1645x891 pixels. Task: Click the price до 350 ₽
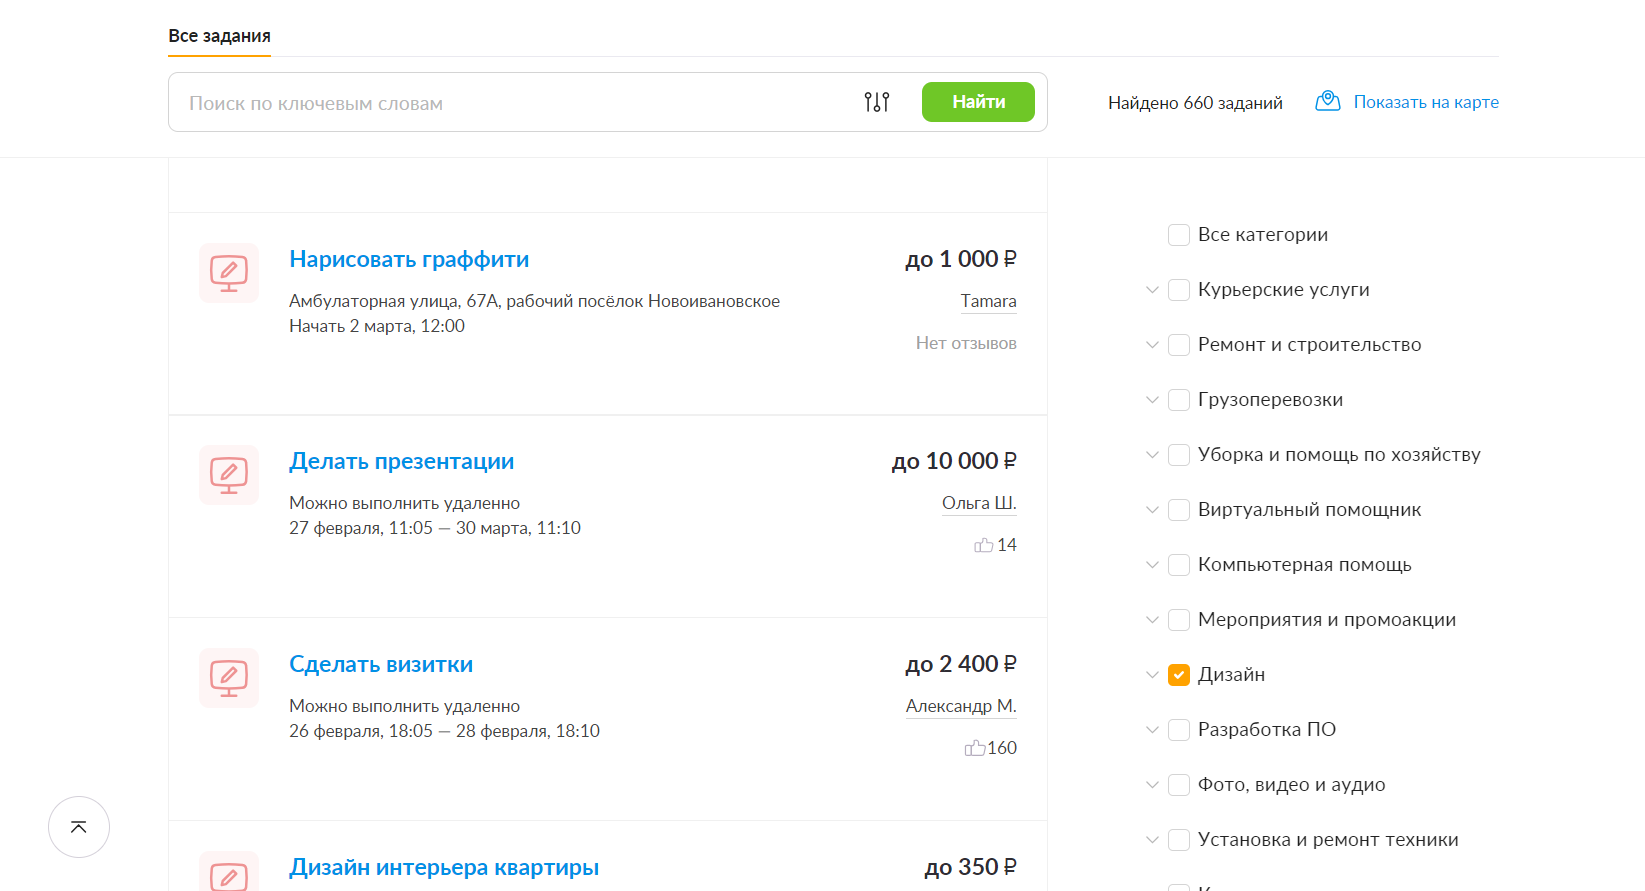970,867
